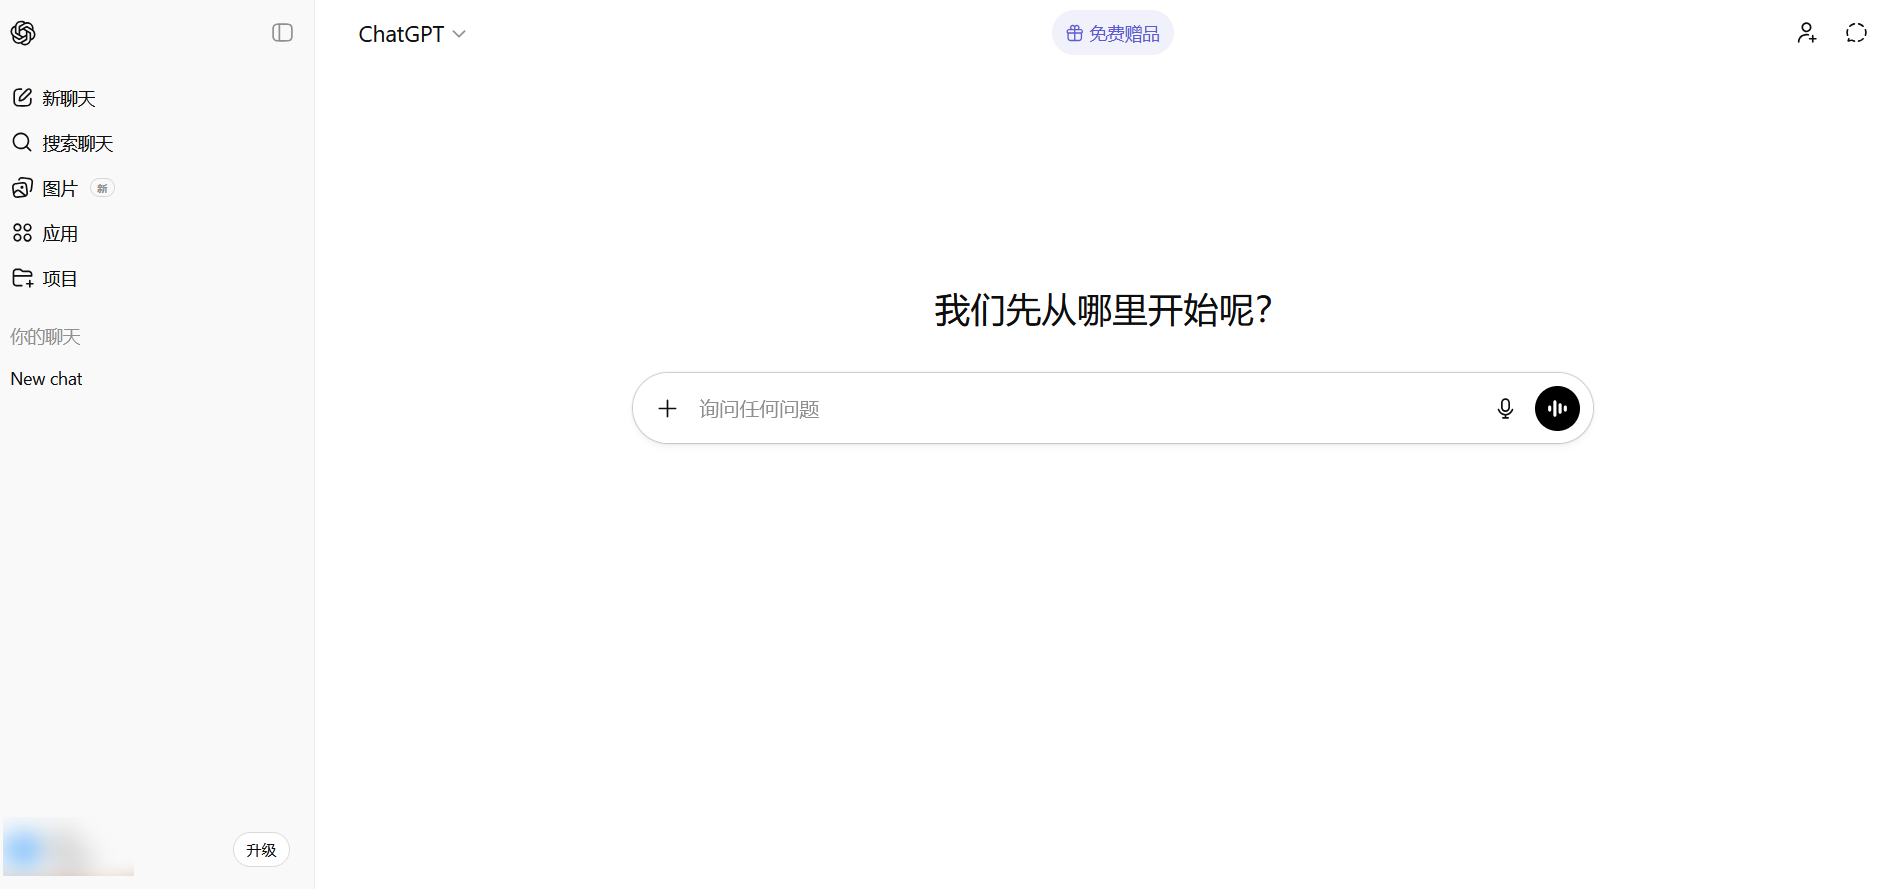Click the chevron next to ChatGPT
Viewport: 1902px width, 889px height.
(x=459, y=34)
